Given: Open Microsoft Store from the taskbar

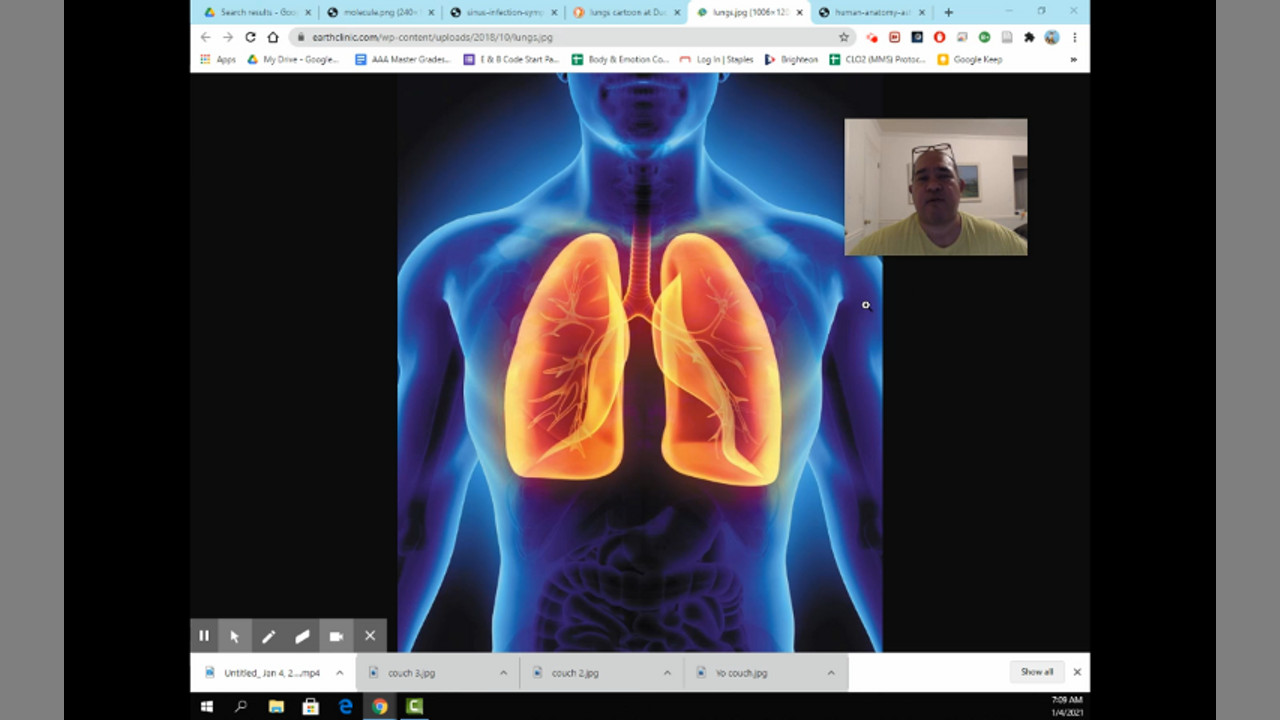Looking at the screenshot, I should click(x=310, y=707).
